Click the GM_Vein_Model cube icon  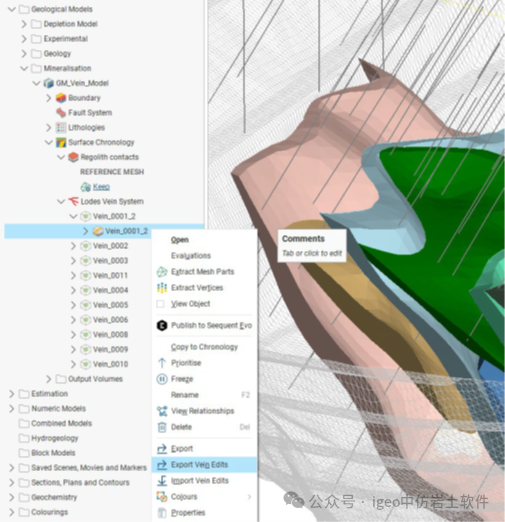coord(49,83)
